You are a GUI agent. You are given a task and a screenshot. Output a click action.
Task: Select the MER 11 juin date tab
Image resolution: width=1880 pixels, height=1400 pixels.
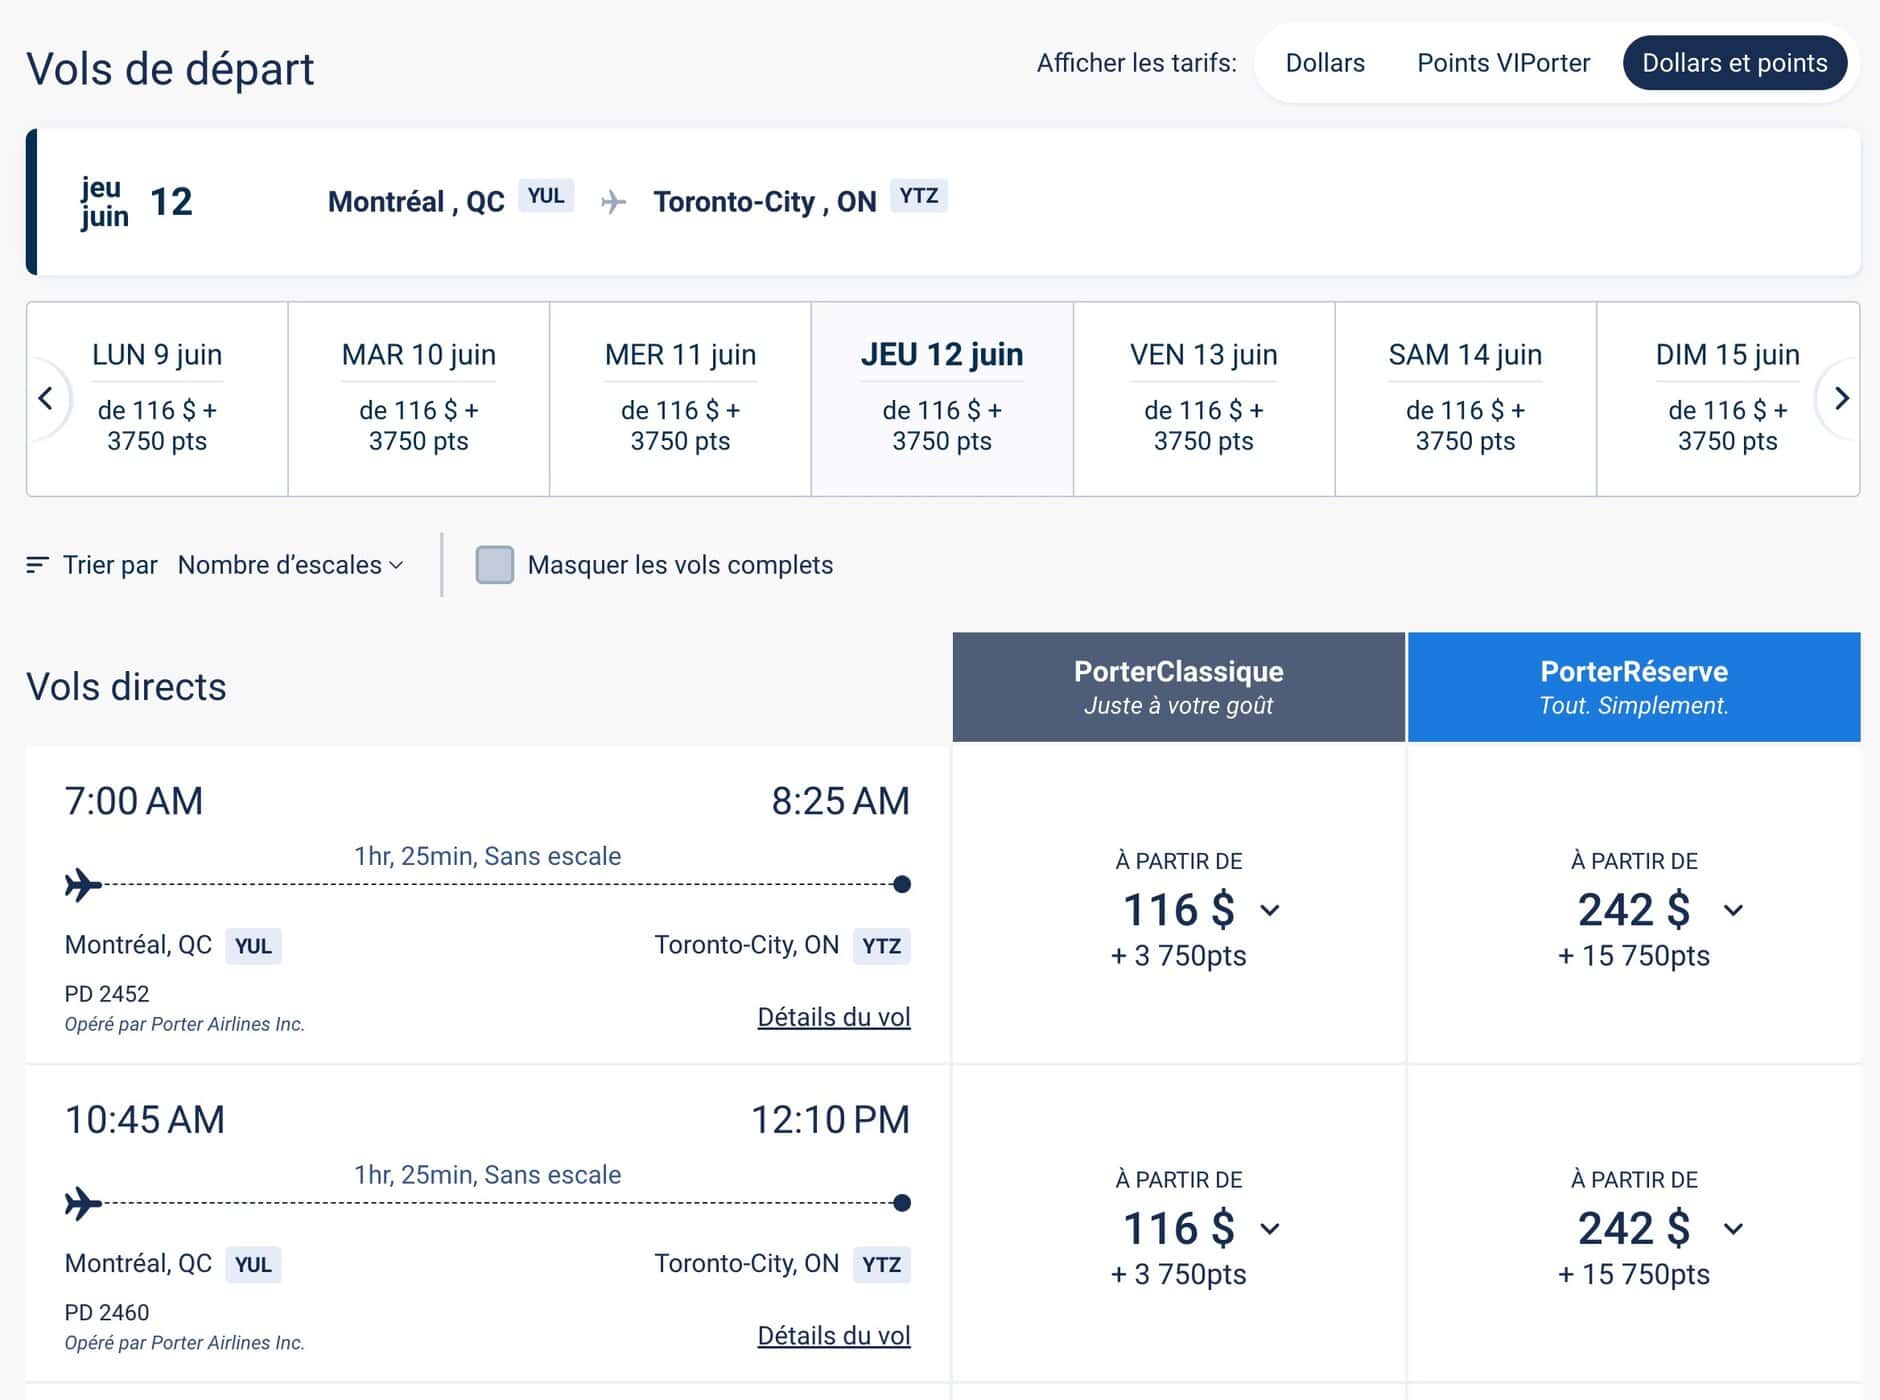680,398
